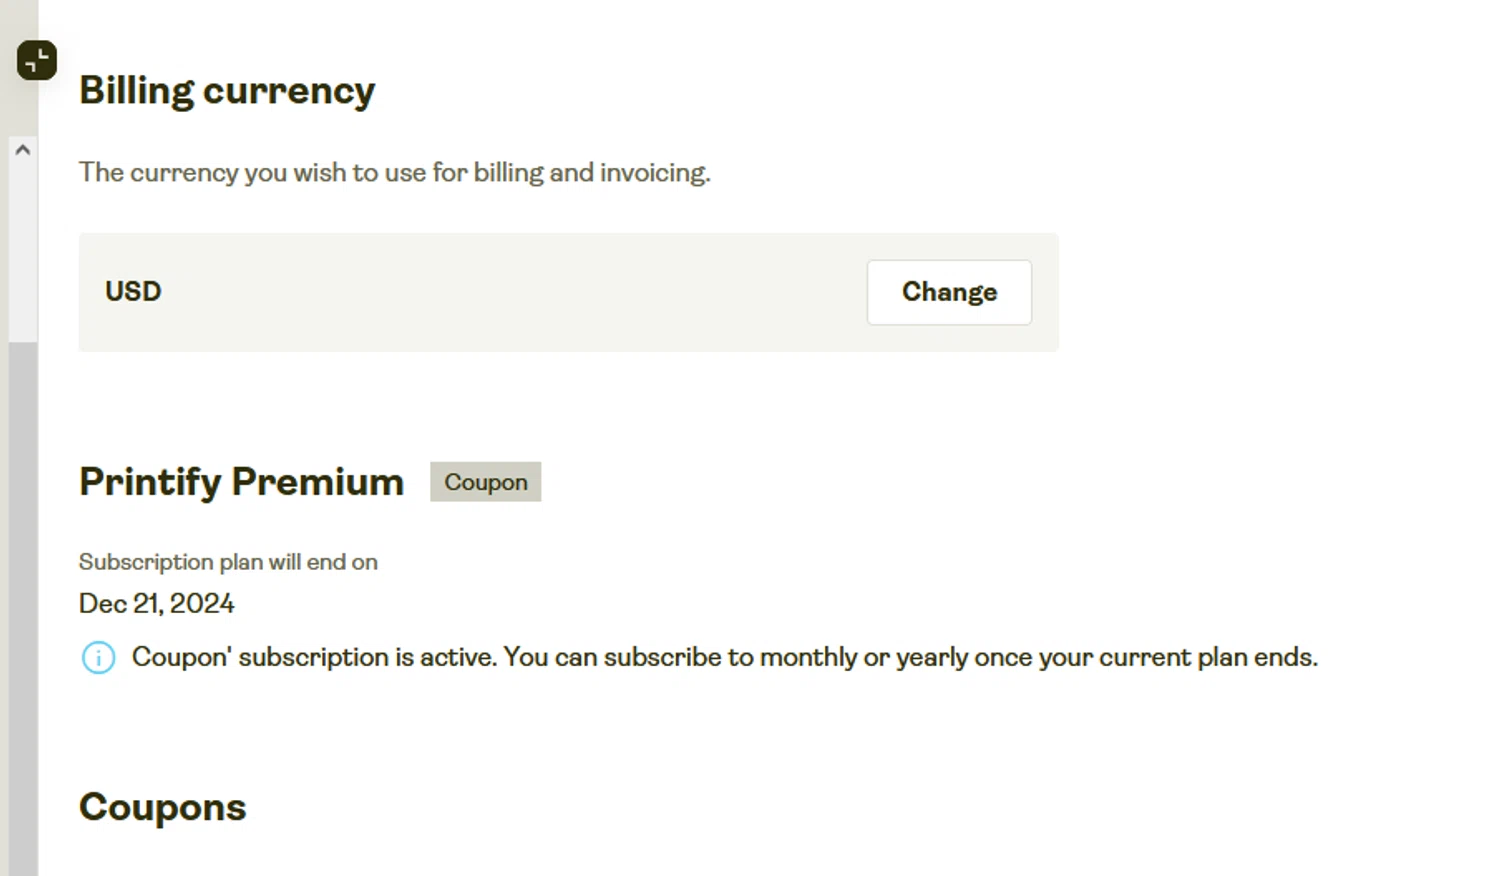Click the dark gray scrollbar thumb
1500x876 pixels.
pyautogui.click(x=23, y=600)
